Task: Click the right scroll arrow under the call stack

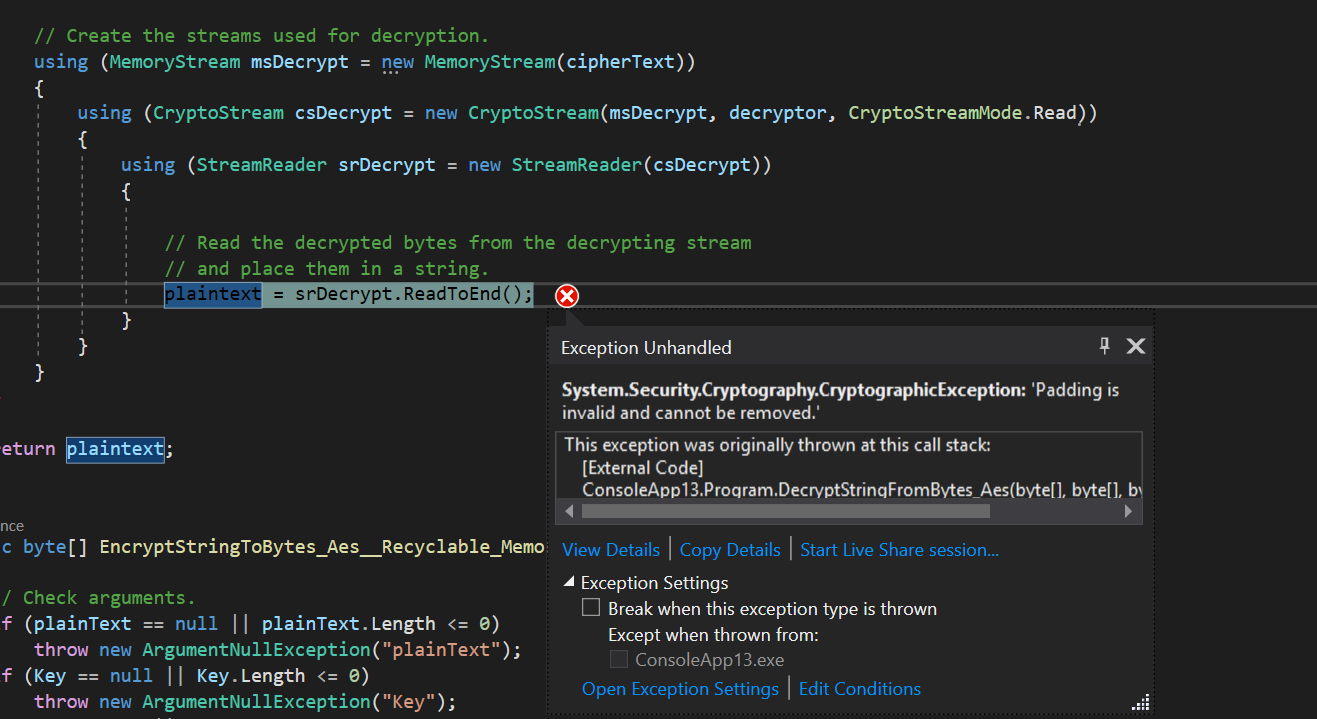Action: click(x=1128, y=511)
